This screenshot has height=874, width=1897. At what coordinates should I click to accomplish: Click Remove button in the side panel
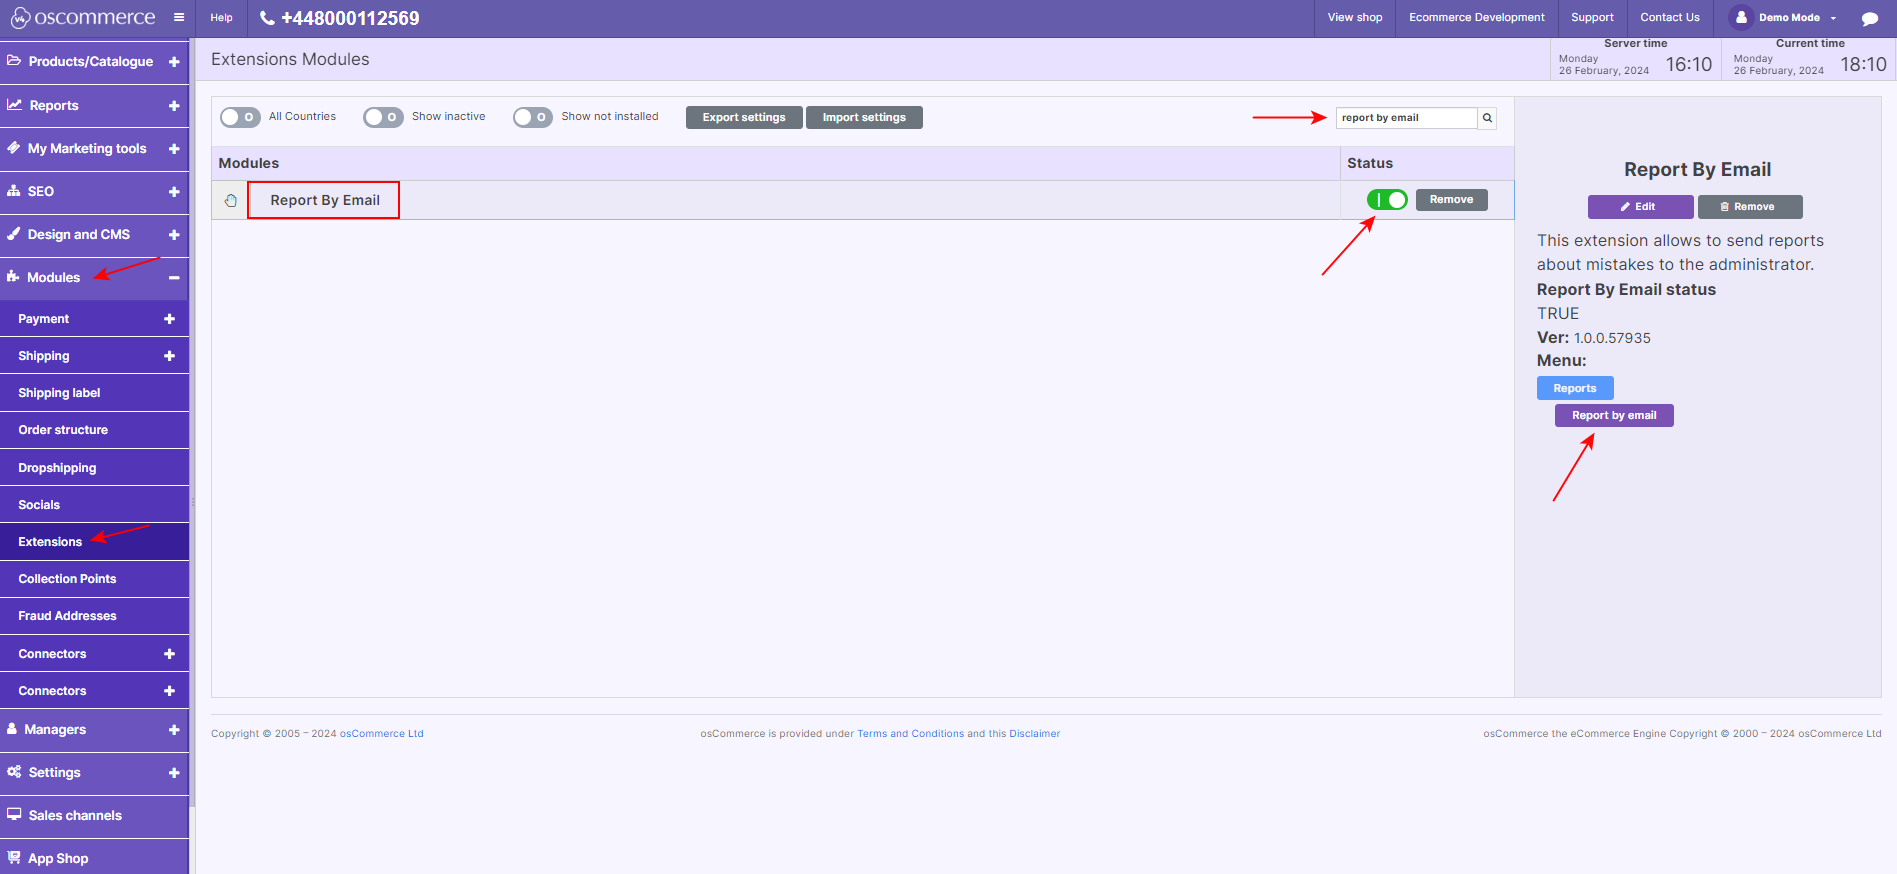(1750, 207)
